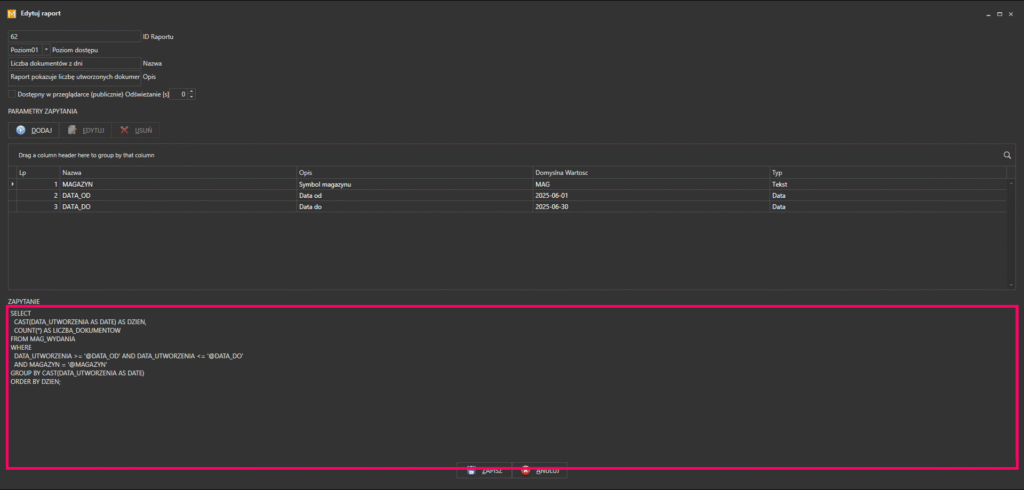Viewport: 1024px width, 490px height.
Task: Increase the Odświeżanie seconds value
Action: 191,91
